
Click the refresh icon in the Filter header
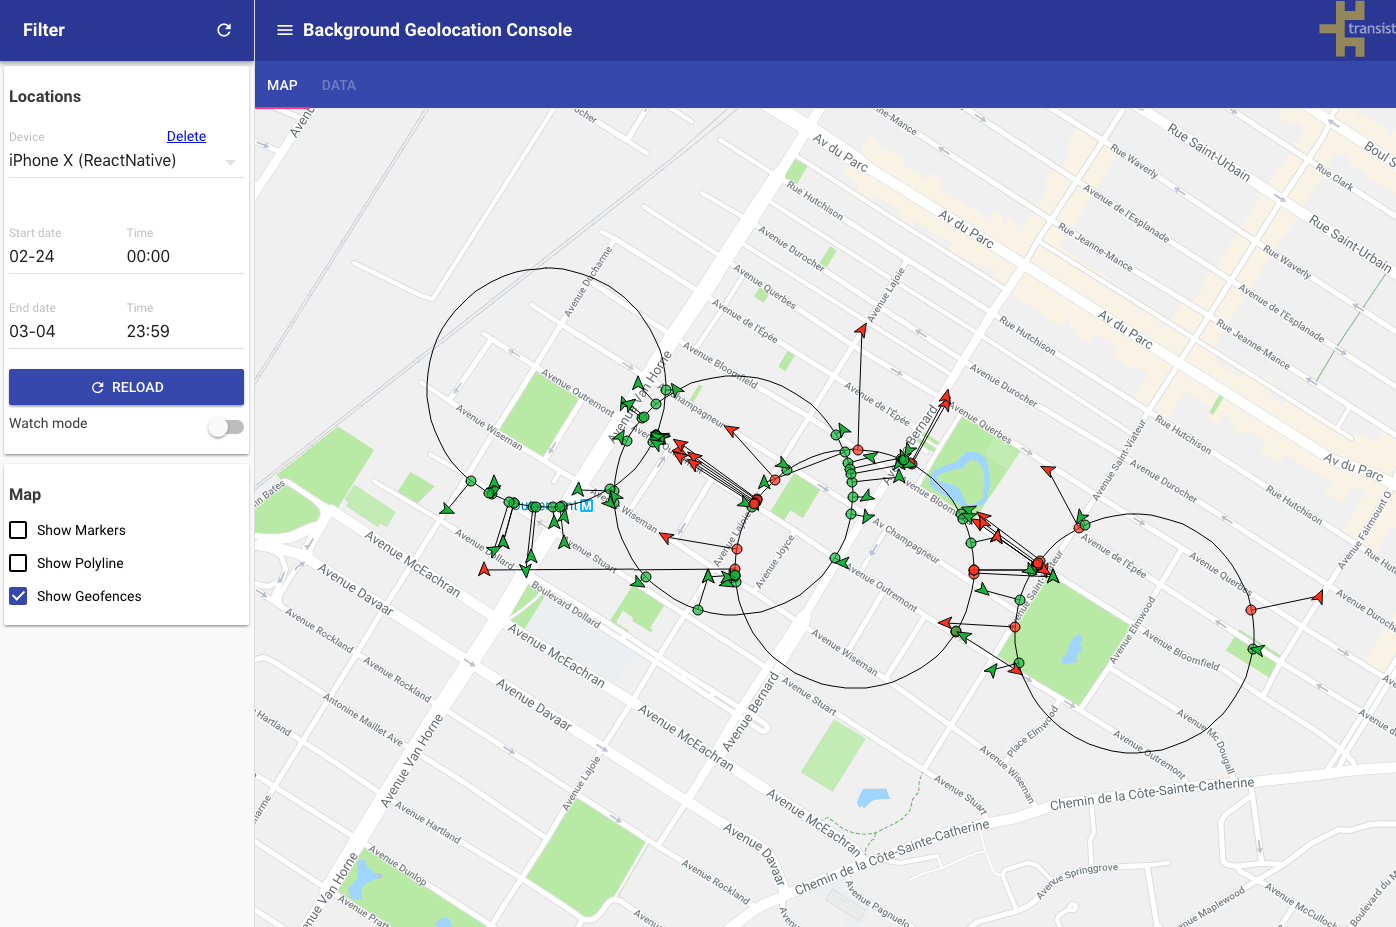tap(224, 30)
